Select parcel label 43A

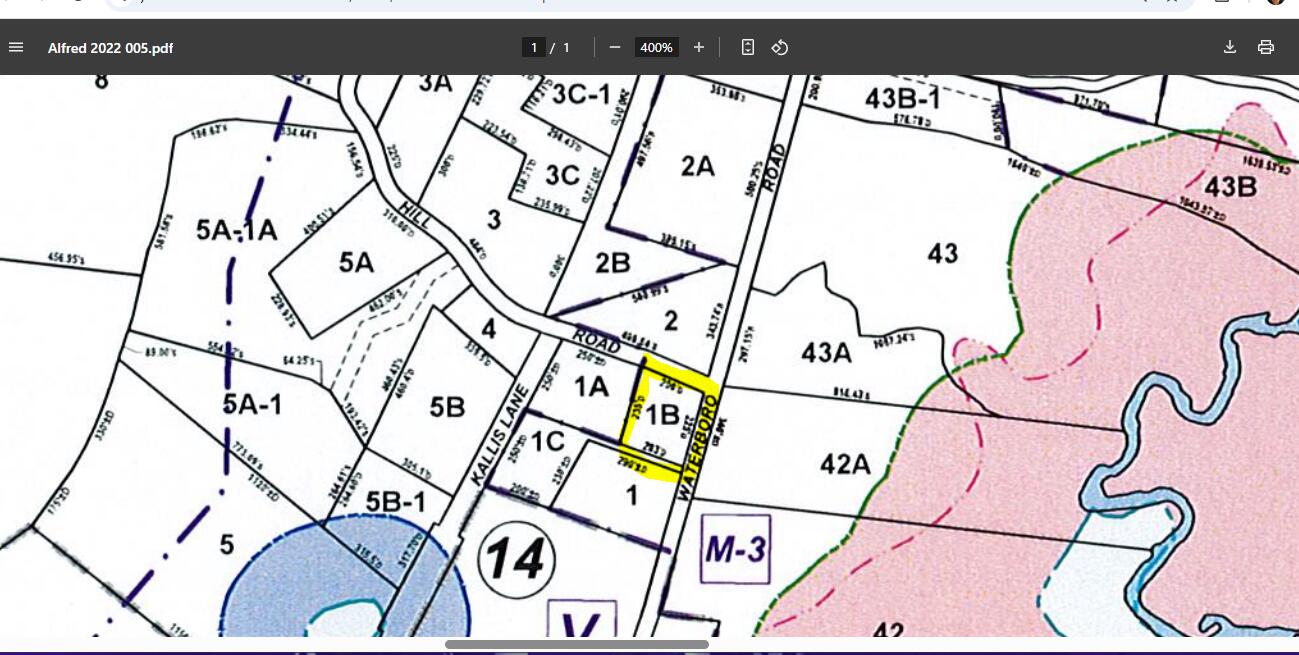[x=826, y=352]
